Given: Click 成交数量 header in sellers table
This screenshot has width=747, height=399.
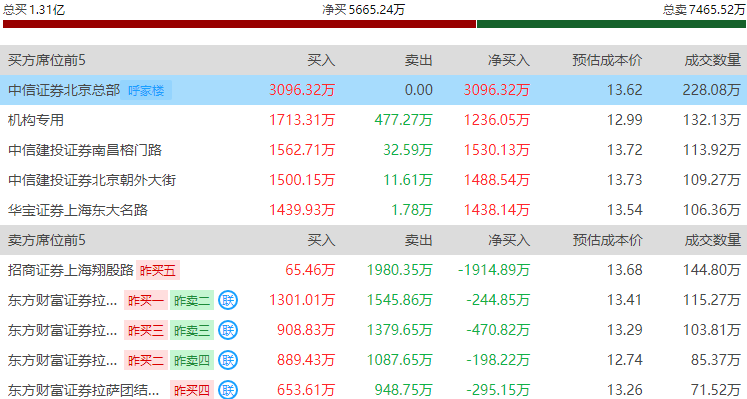Looking at the screenshot, I should (713, 240).
